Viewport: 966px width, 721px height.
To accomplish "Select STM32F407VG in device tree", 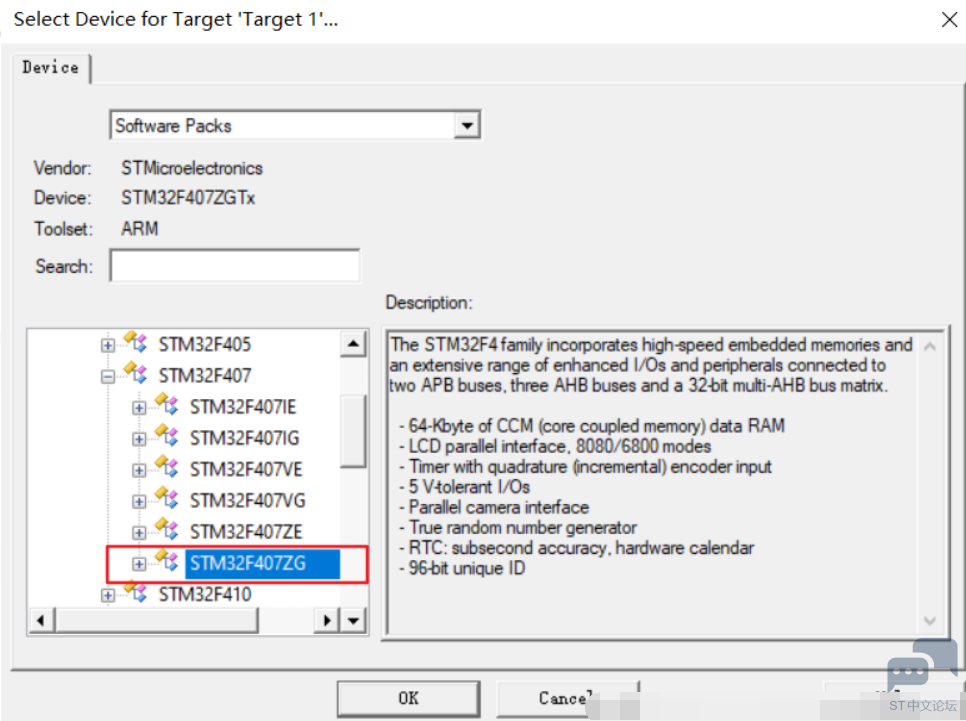I will click(x=248, y=500).
